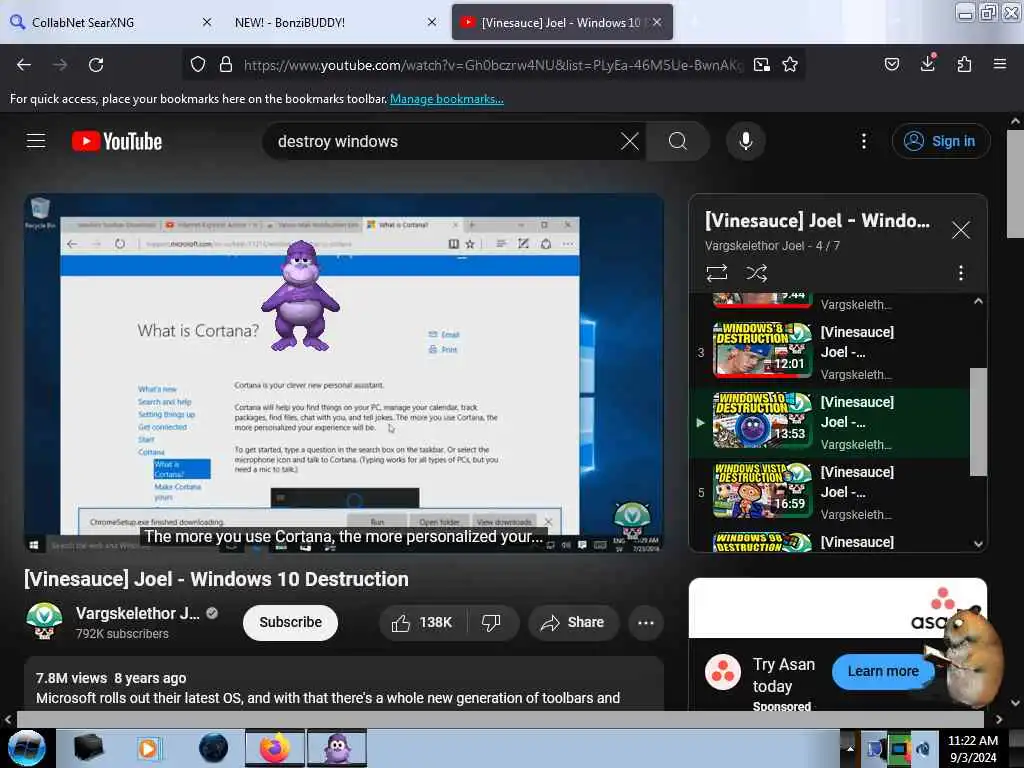Close the BonziBUDDY tab
Screen dimensions: 1024x768
coord(432,22)
